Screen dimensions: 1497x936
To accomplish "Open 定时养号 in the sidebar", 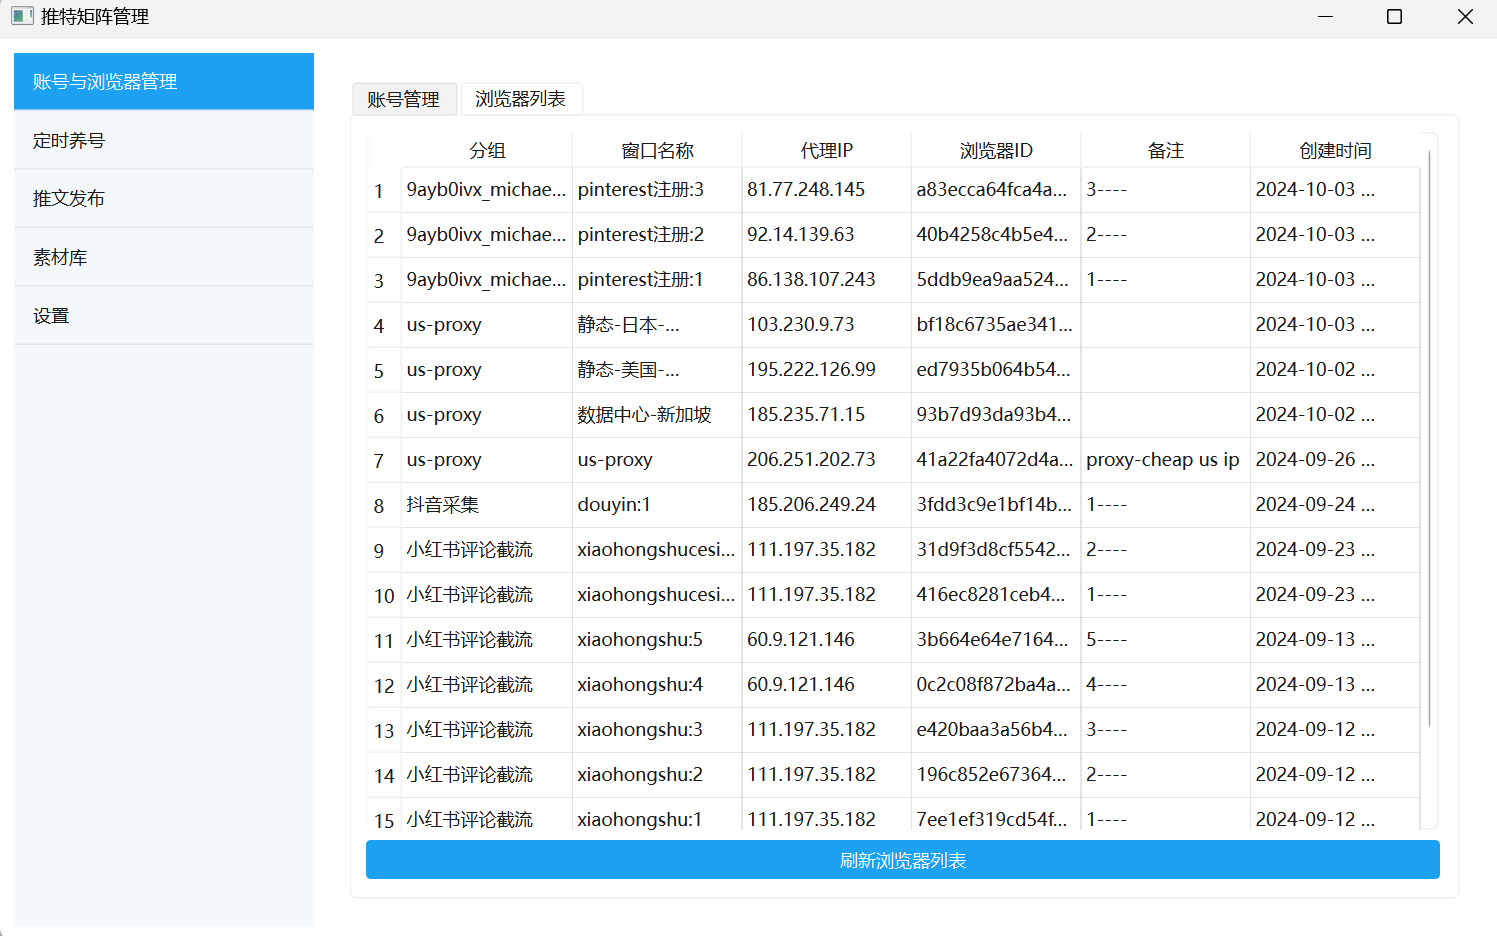I will click(x=163, y=141).
